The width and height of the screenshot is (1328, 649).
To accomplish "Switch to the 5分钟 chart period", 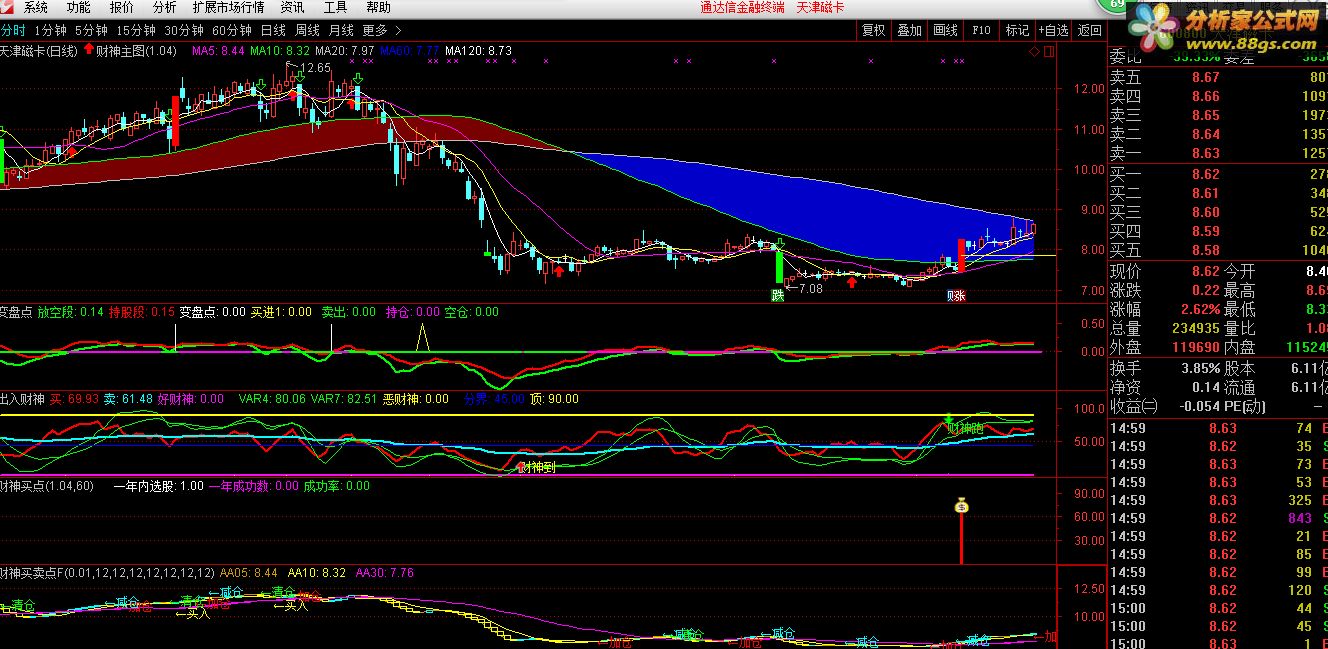I will [x=91, y=30].
